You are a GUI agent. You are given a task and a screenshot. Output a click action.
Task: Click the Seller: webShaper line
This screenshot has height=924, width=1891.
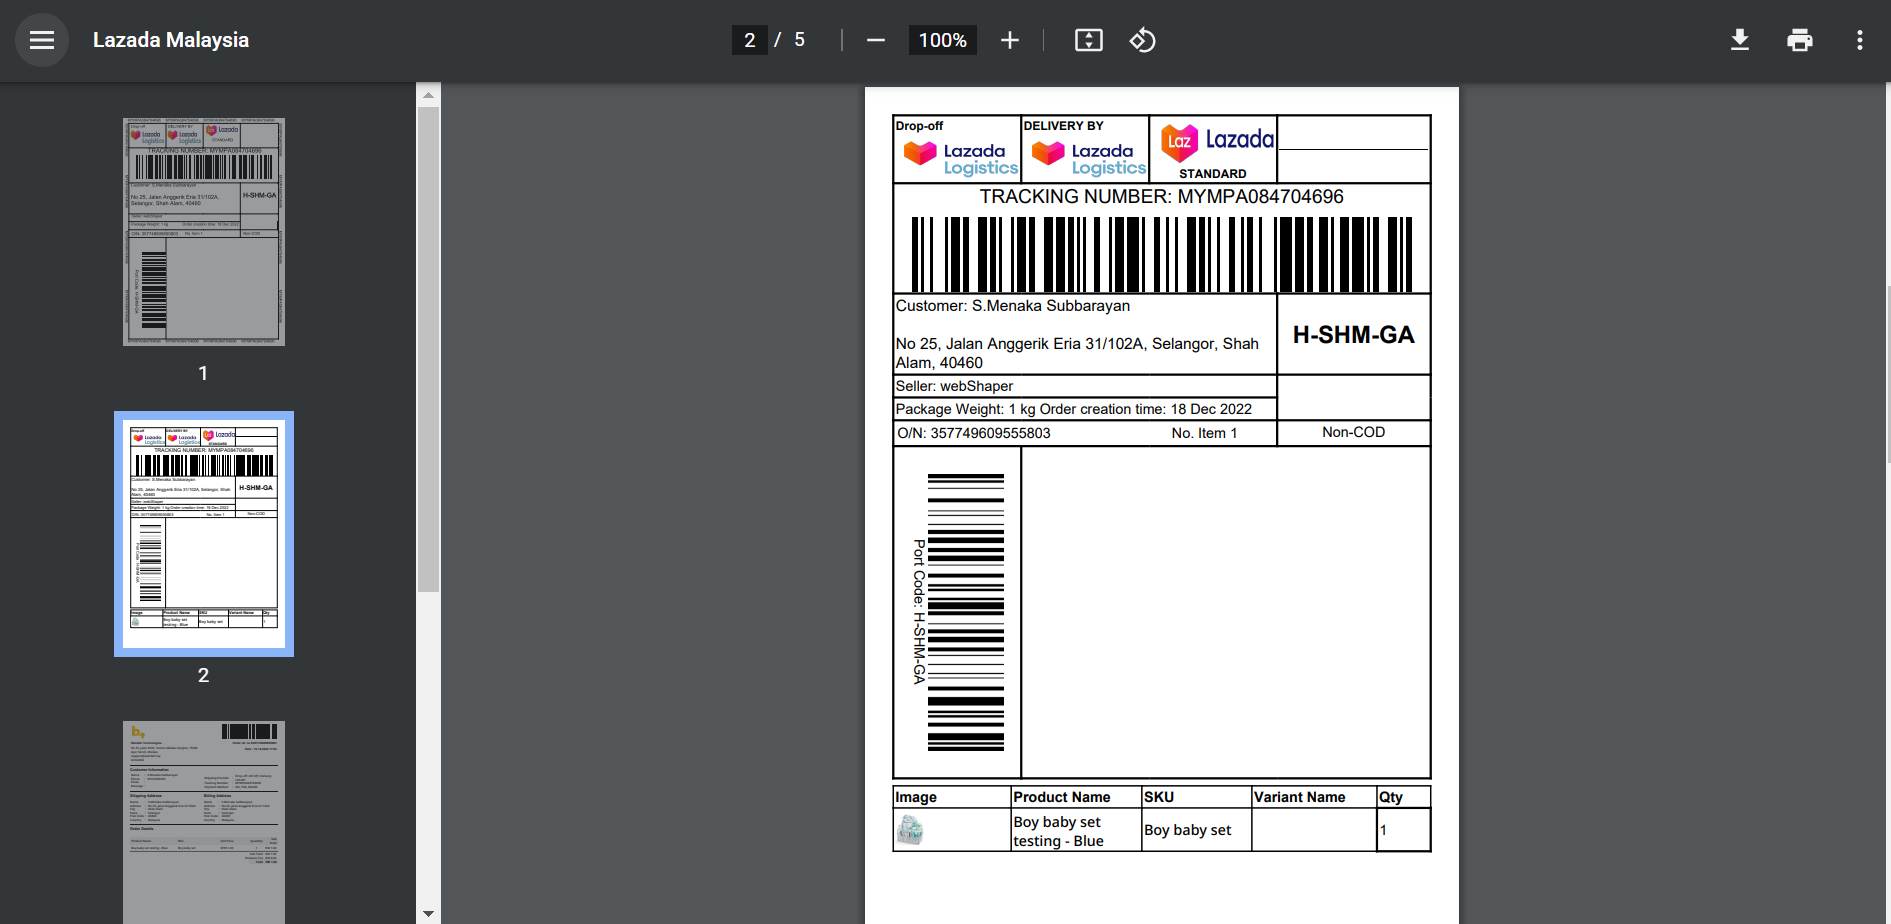click(x=955, y=386)
